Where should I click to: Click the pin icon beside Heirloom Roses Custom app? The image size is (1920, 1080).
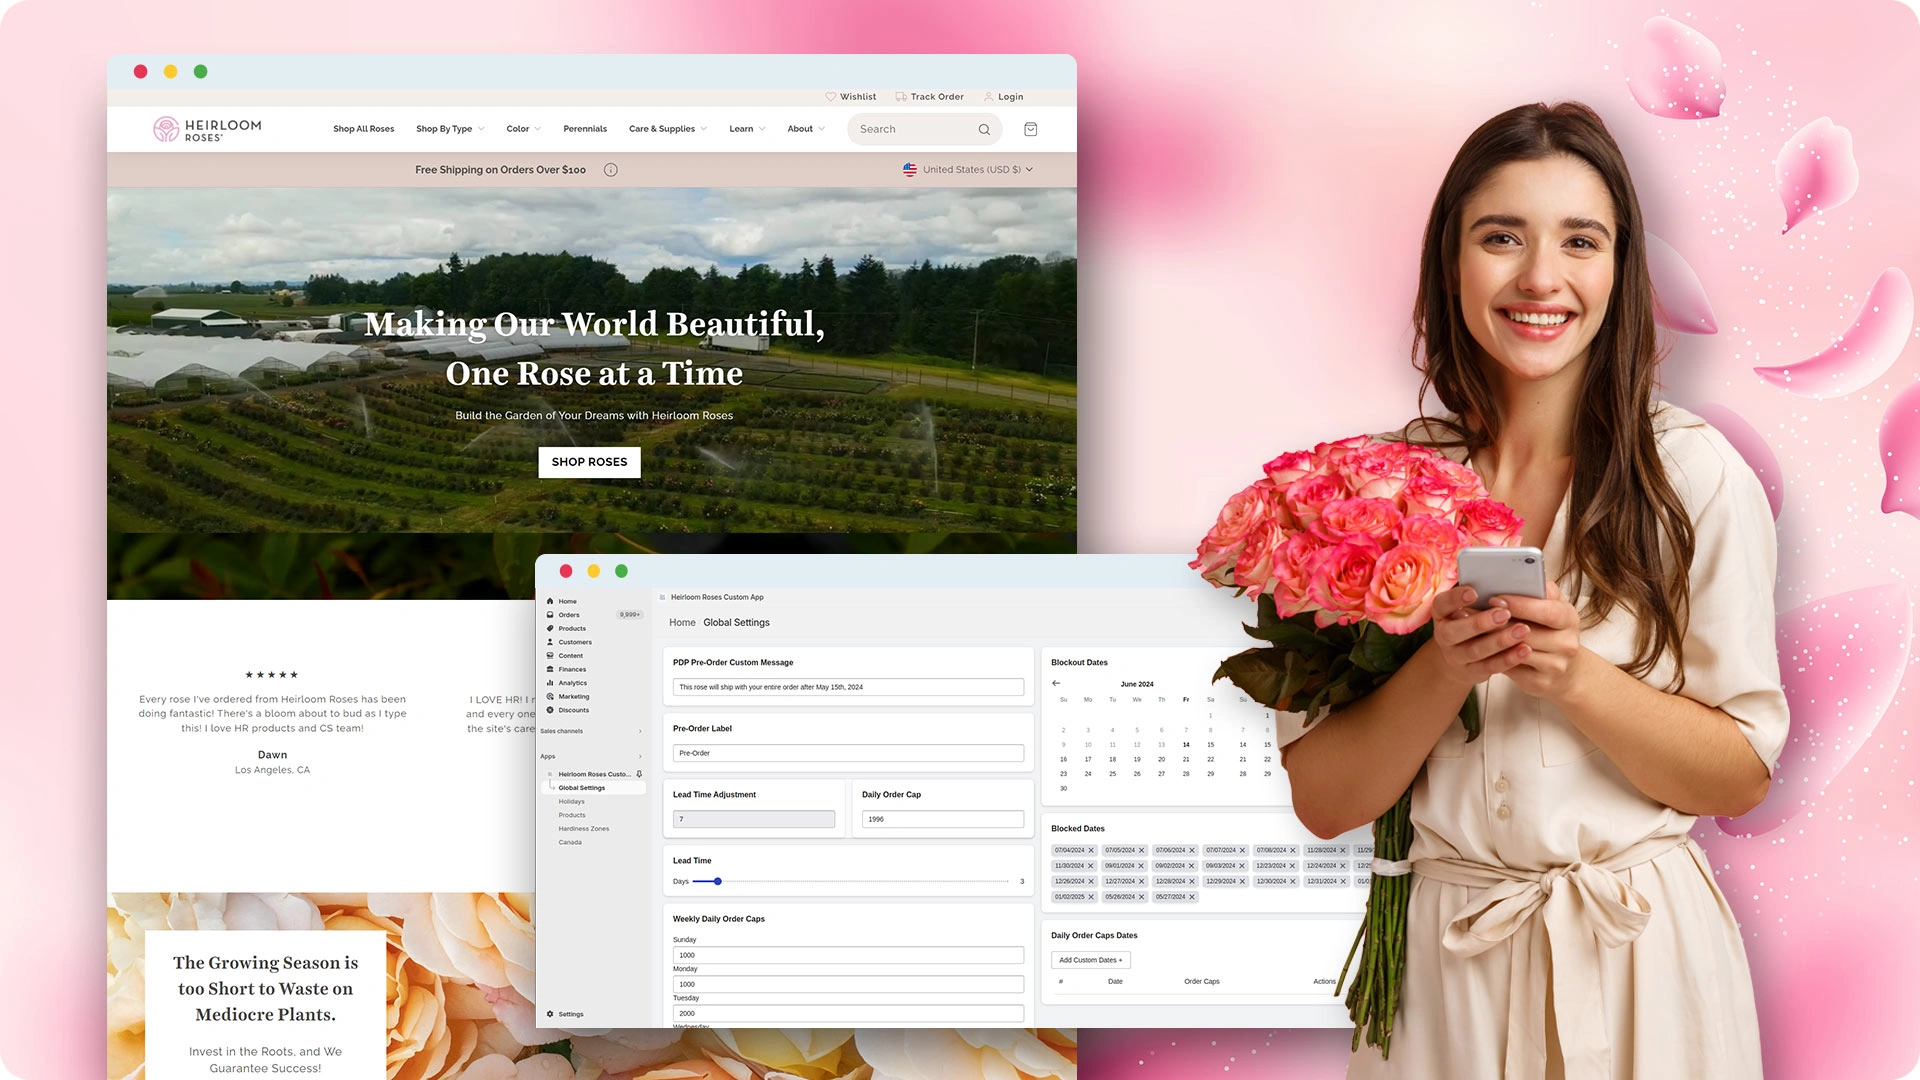pyautogui.click(x=639, y=774)
